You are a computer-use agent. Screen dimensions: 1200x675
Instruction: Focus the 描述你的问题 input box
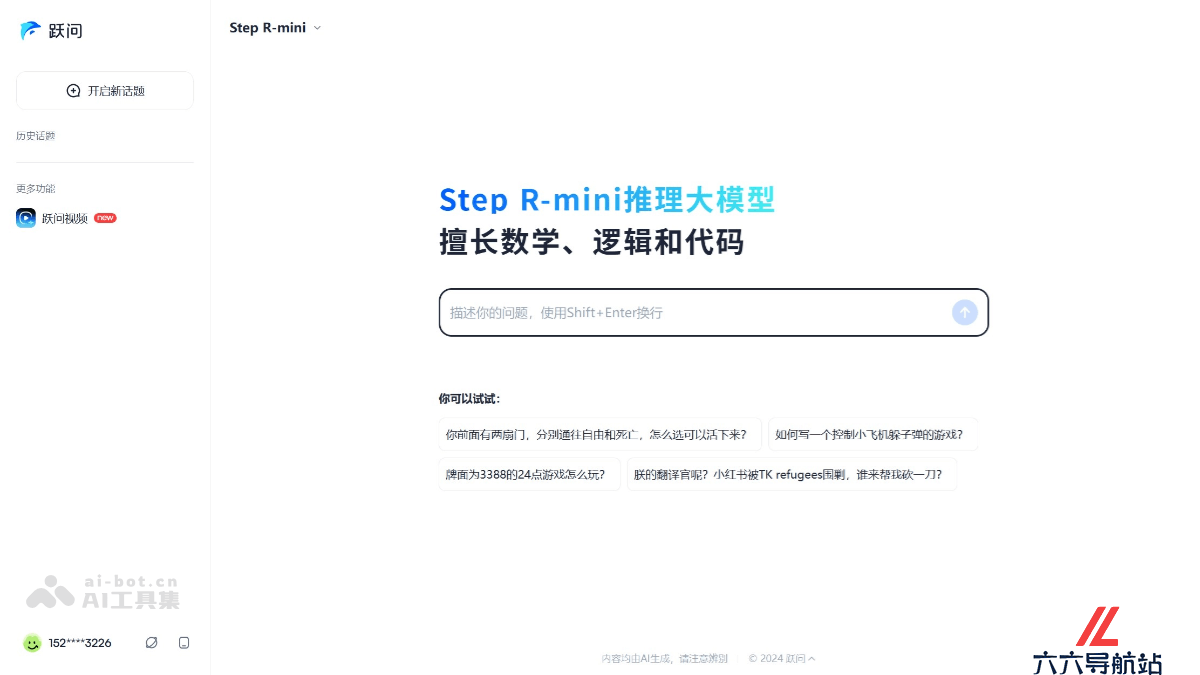(x=713, y=312)
